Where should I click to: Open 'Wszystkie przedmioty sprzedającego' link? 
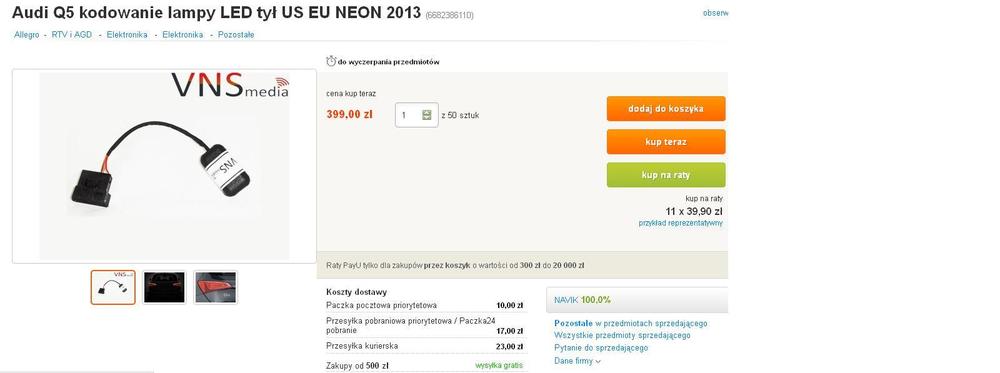coord(622,335)
